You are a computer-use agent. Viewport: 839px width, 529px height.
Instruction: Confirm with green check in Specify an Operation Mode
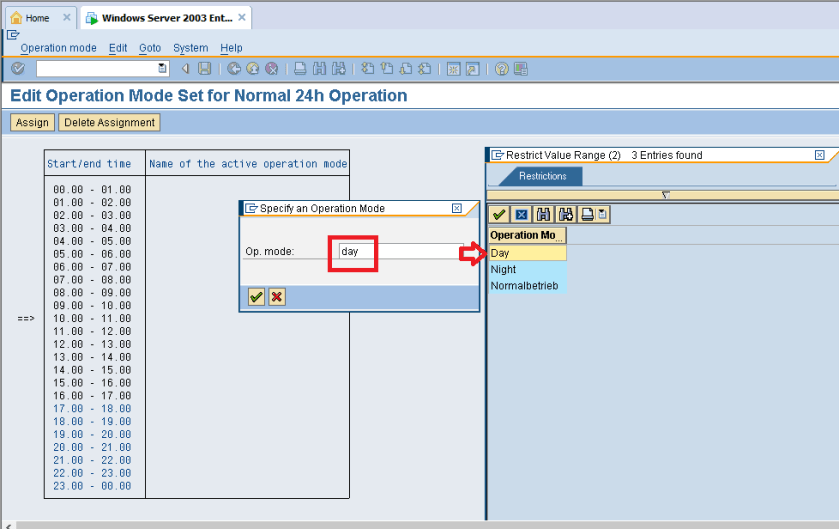tap(256, 296)
